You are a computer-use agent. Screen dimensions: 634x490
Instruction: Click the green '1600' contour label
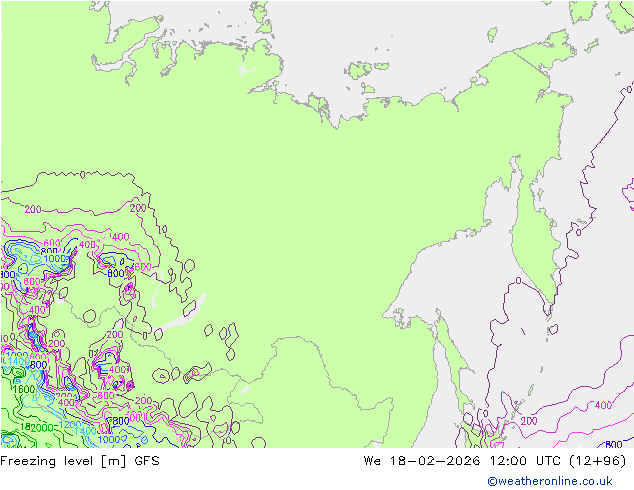click(24, 389)
